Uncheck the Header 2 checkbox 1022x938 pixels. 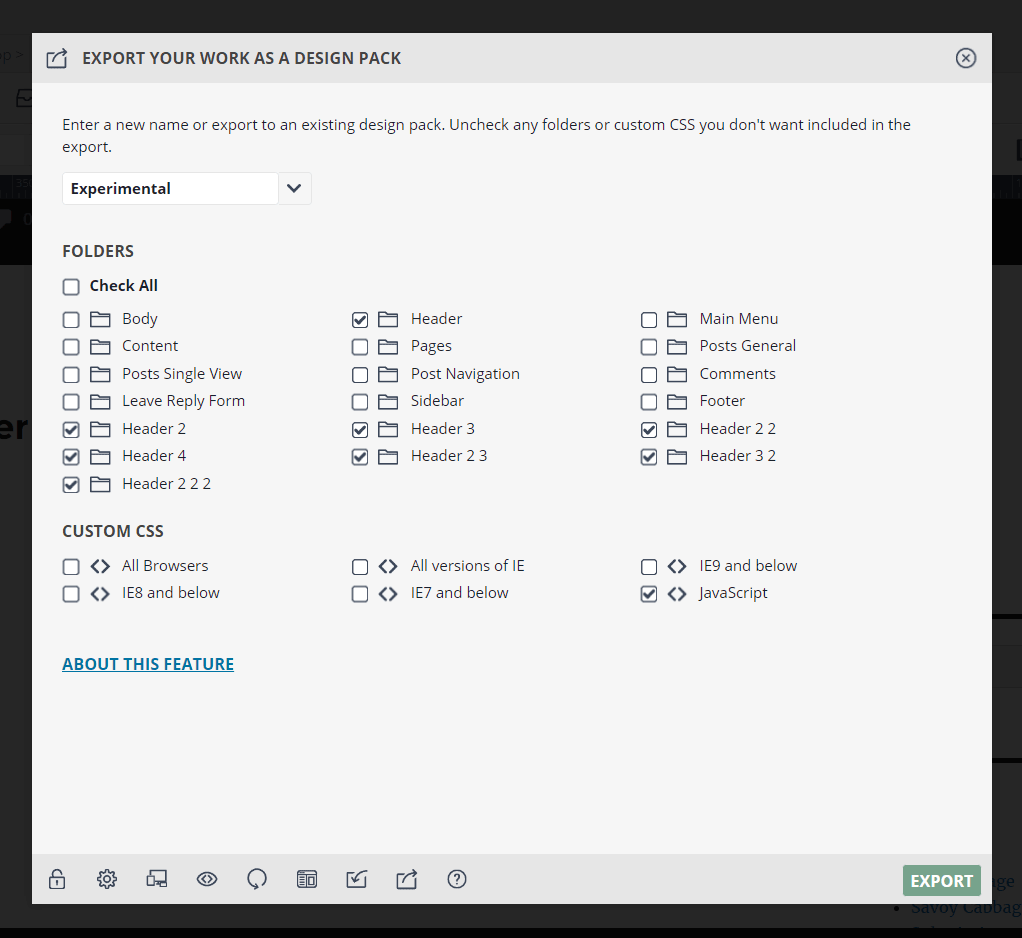coord(71,430)
